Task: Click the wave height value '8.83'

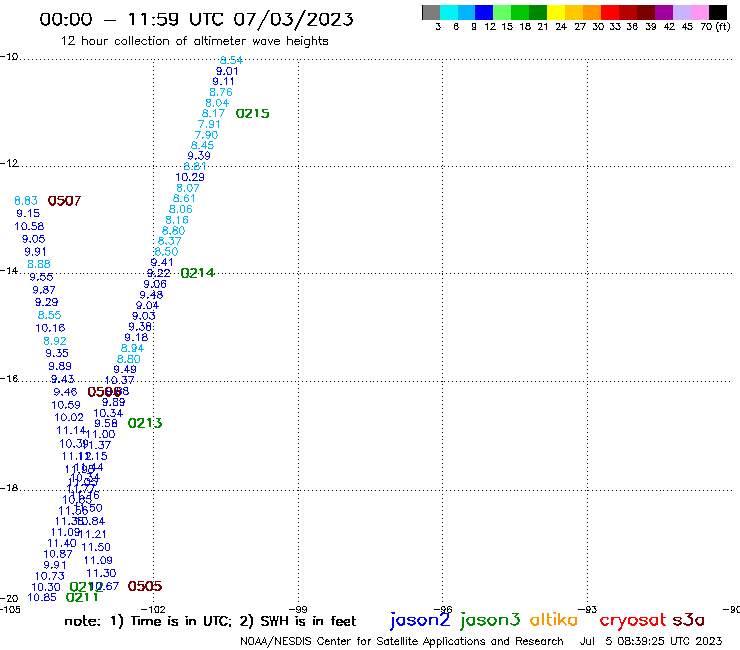Action: 26,201
